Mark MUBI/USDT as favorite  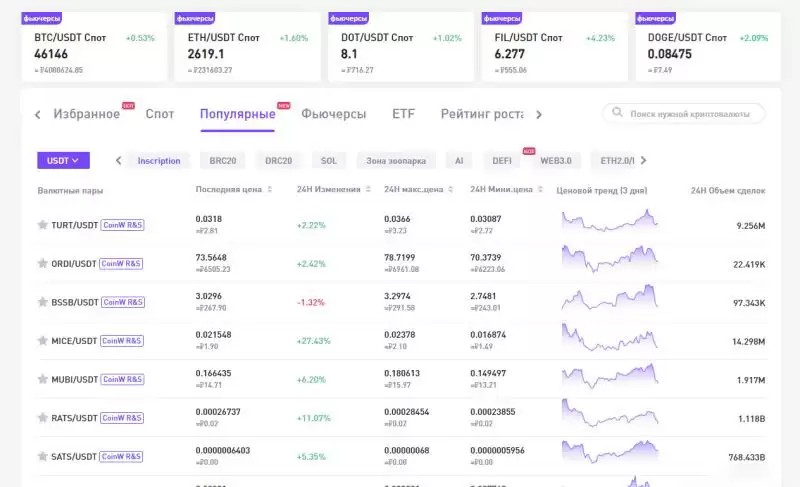click(42, 380)
